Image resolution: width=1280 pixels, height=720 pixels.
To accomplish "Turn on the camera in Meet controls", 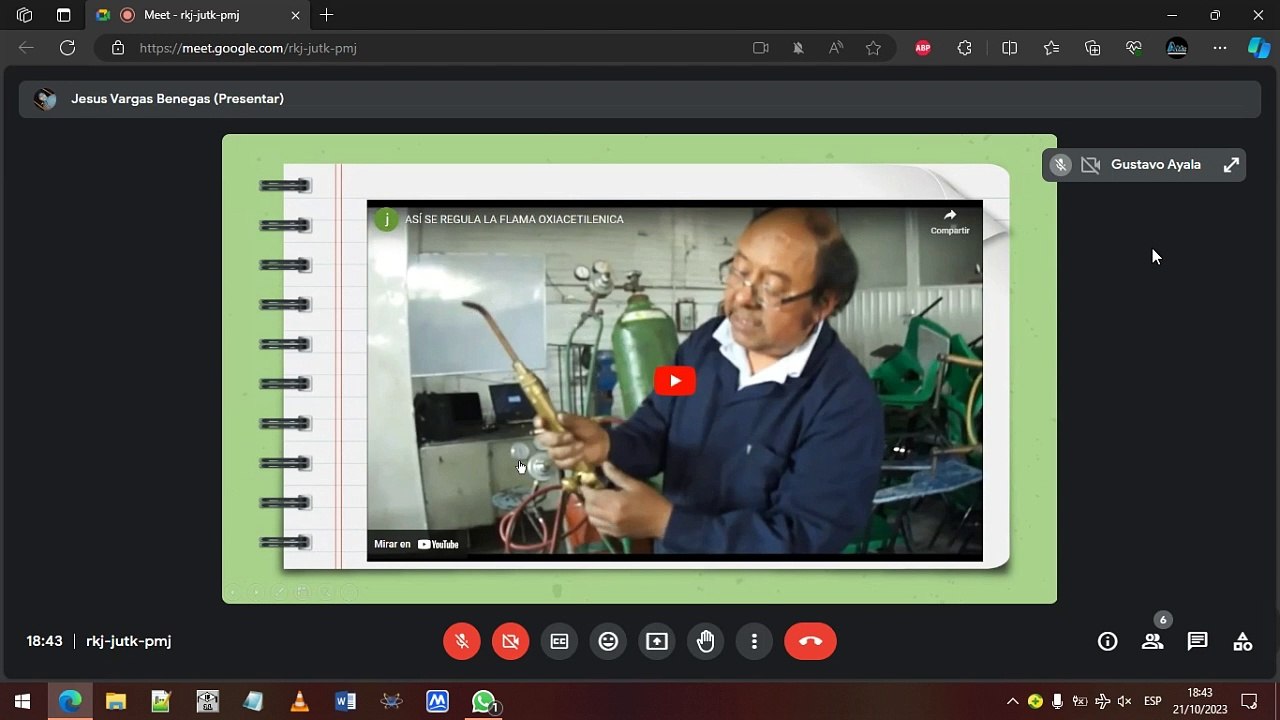I will pyautogui.click(x=511, y=641).
